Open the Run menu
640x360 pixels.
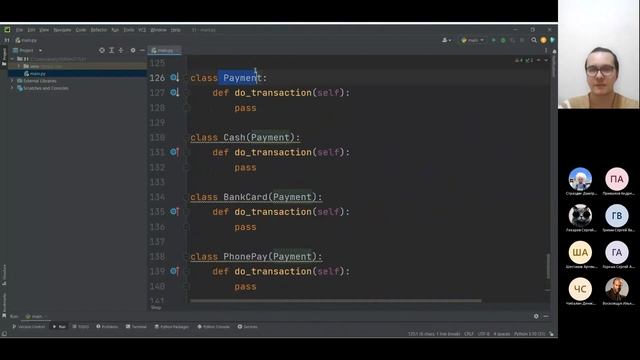tap(115, 30)
